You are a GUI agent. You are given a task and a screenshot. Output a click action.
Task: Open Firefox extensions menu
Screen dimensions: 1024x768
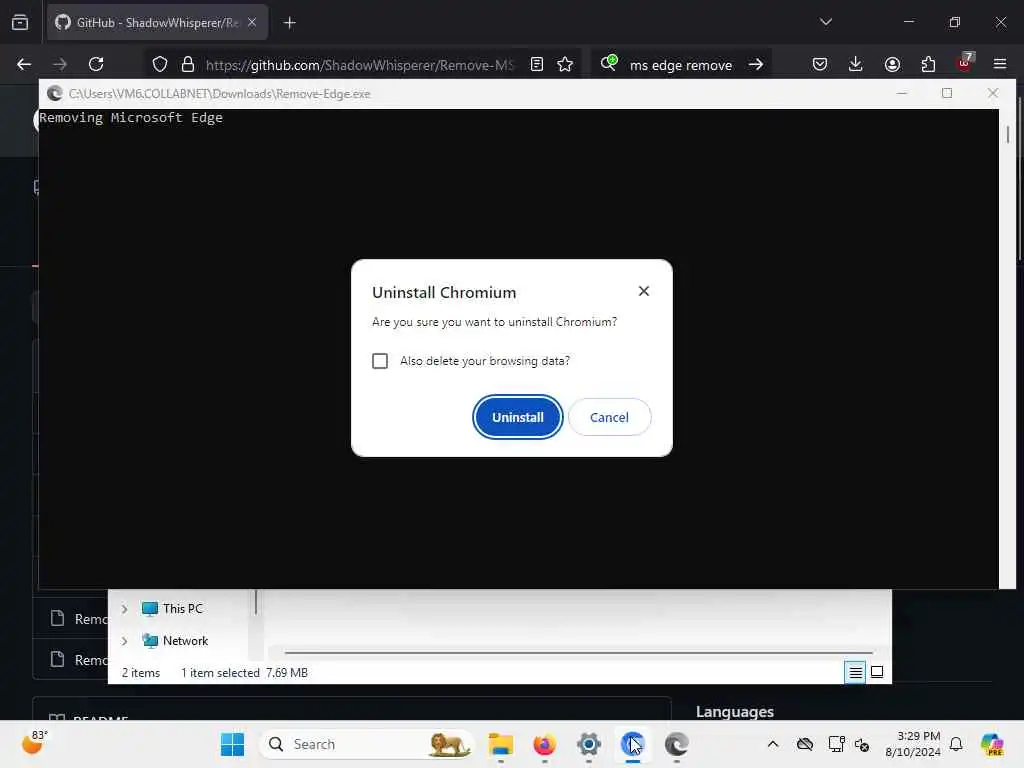coord(928,64)
